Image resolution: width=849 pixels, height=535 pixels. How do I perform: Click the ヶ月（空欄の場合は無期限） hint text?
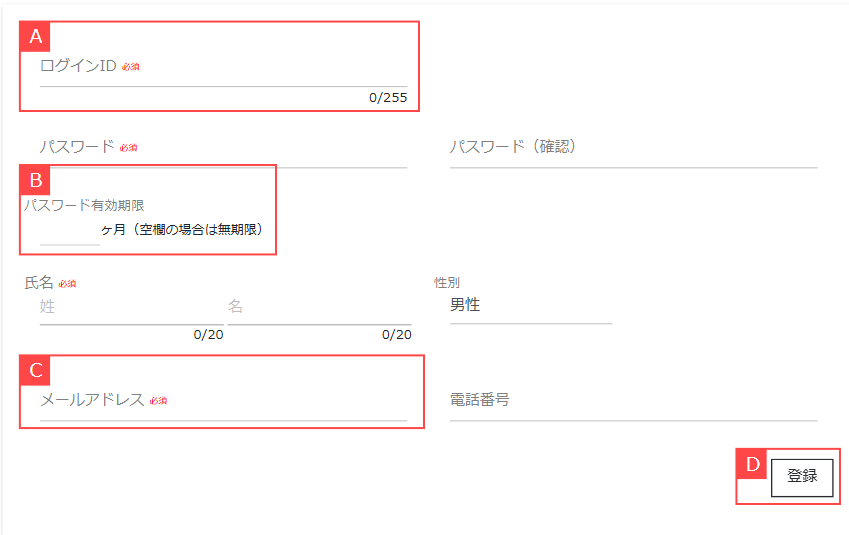[182, 230]
